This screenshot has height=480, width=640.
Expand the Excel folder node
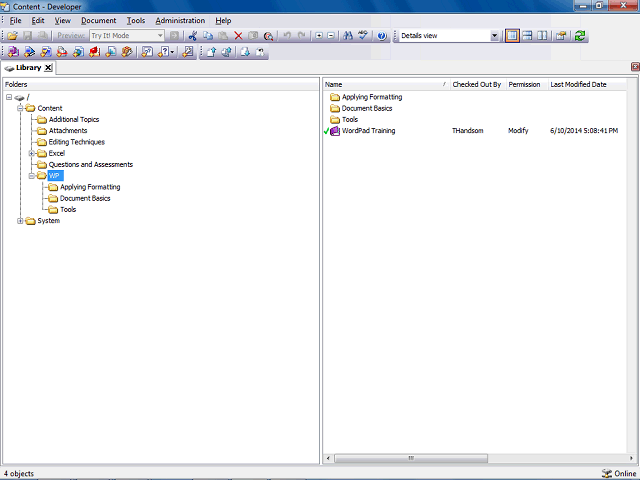coord(31,153)
